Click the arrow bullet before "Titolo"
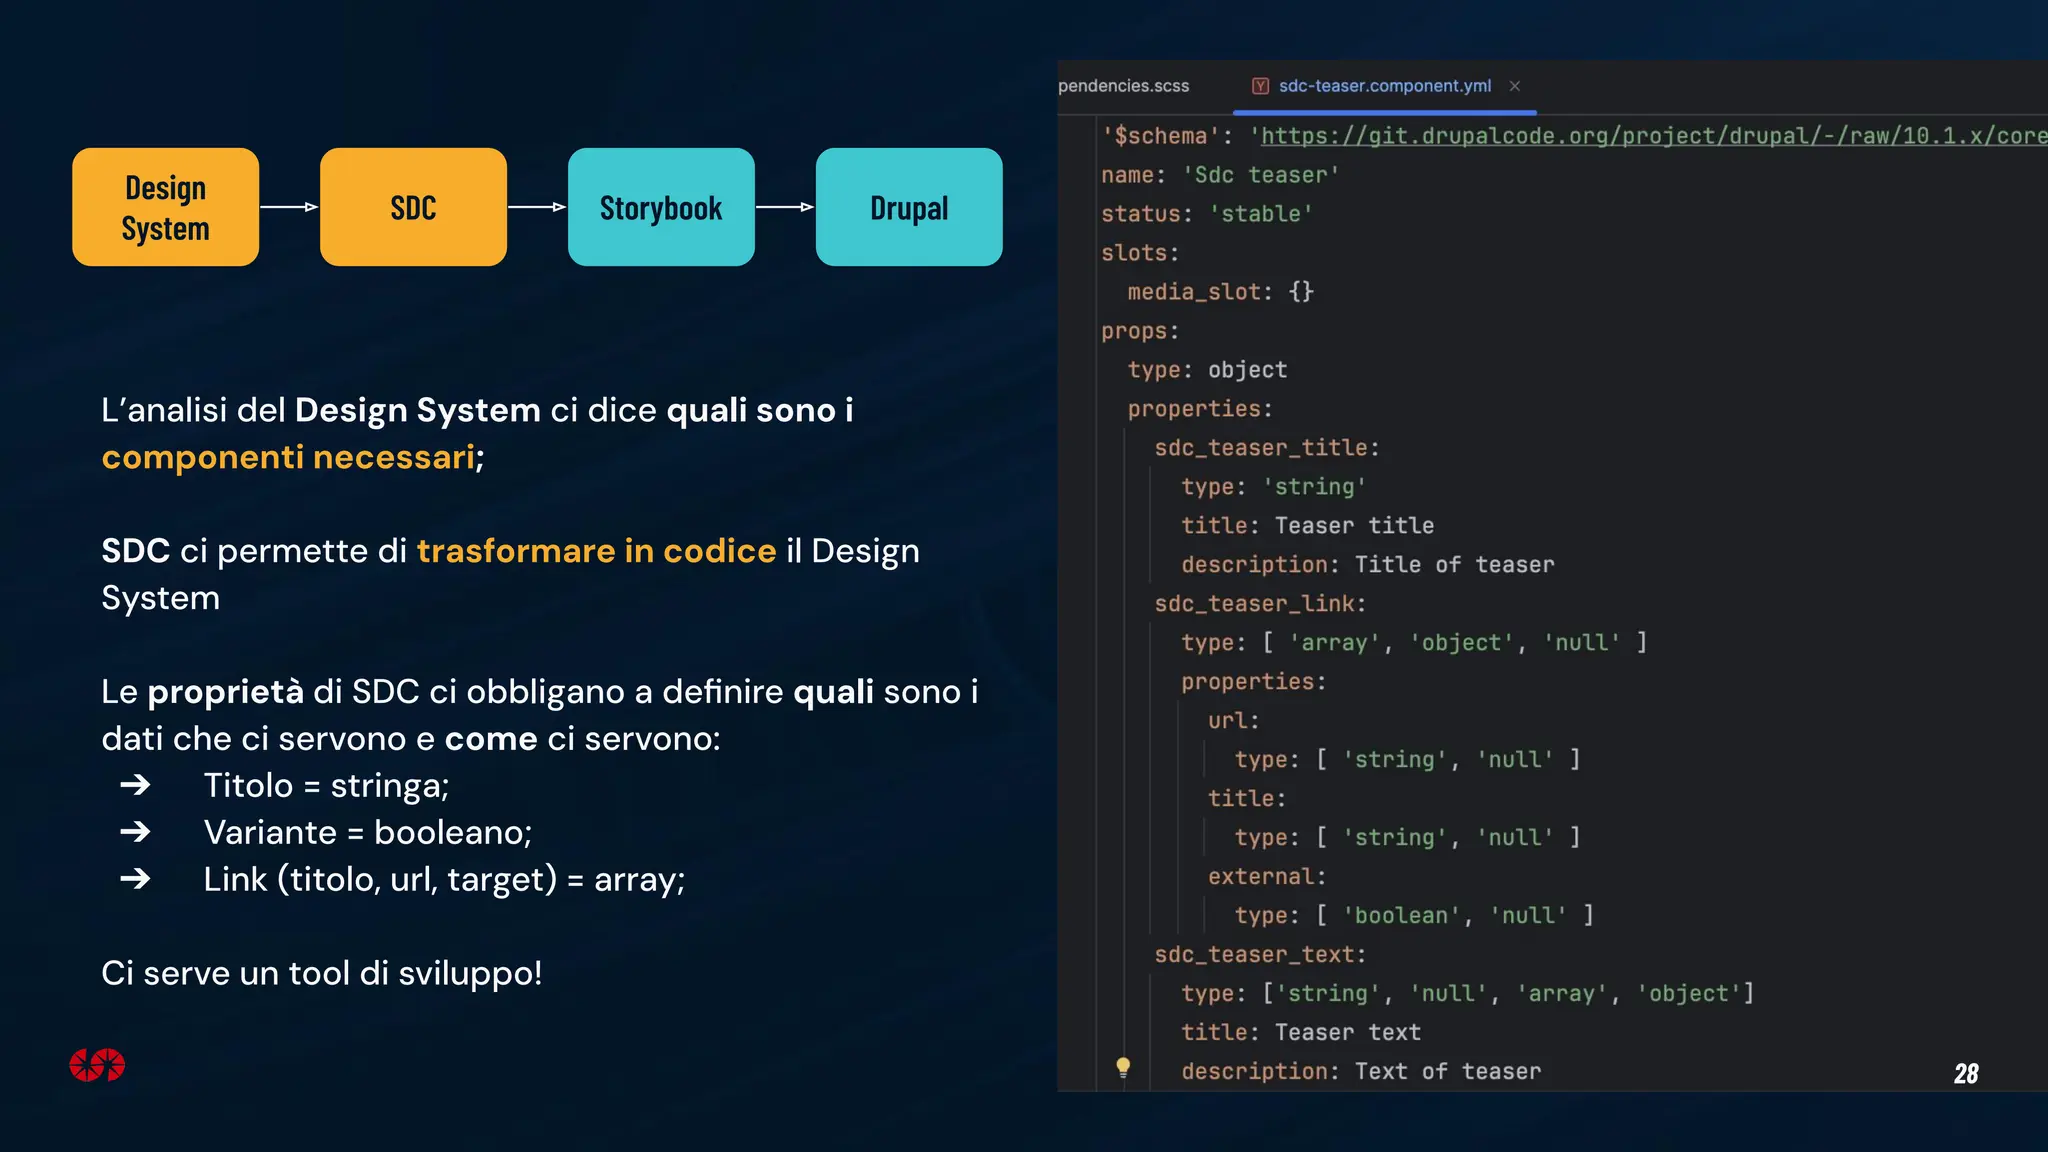Image resolution: width=2048 pixels, height=1152 pixels. (135, 785)
